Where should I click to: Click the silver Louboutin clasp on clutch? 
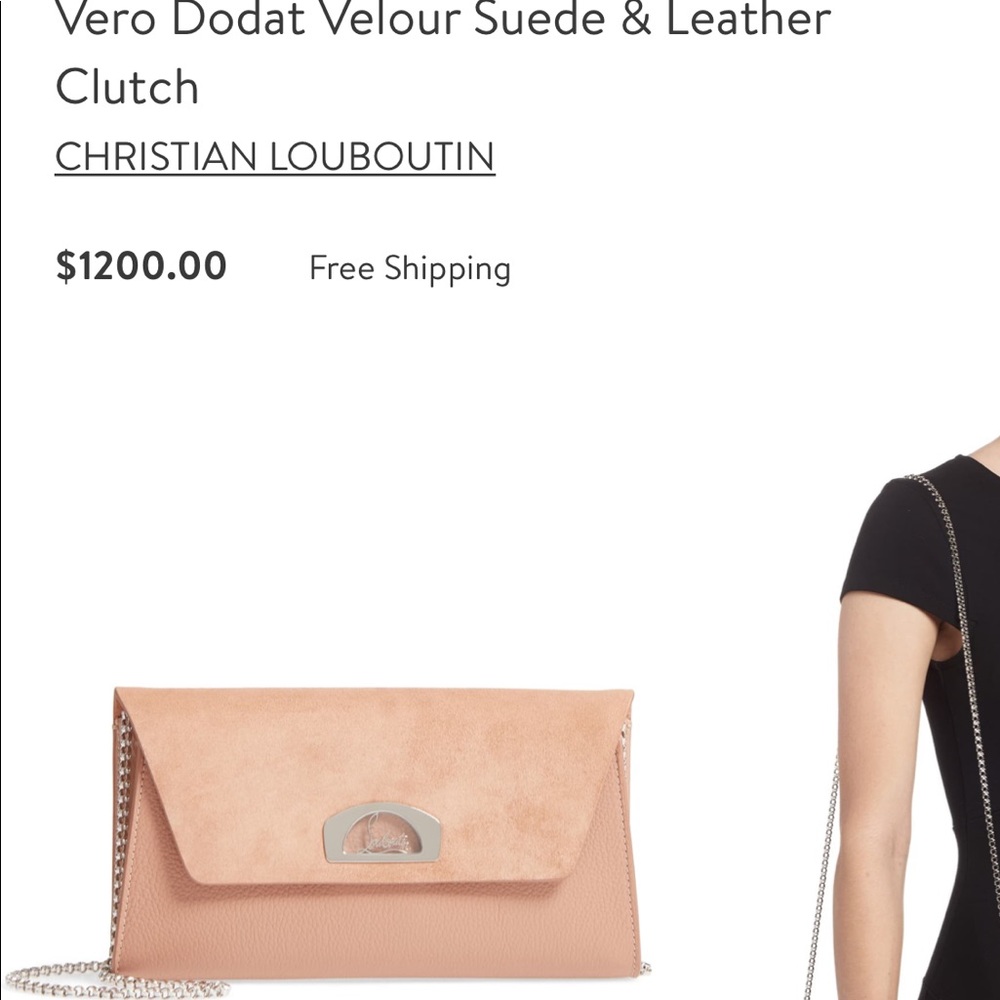[381, 833]
